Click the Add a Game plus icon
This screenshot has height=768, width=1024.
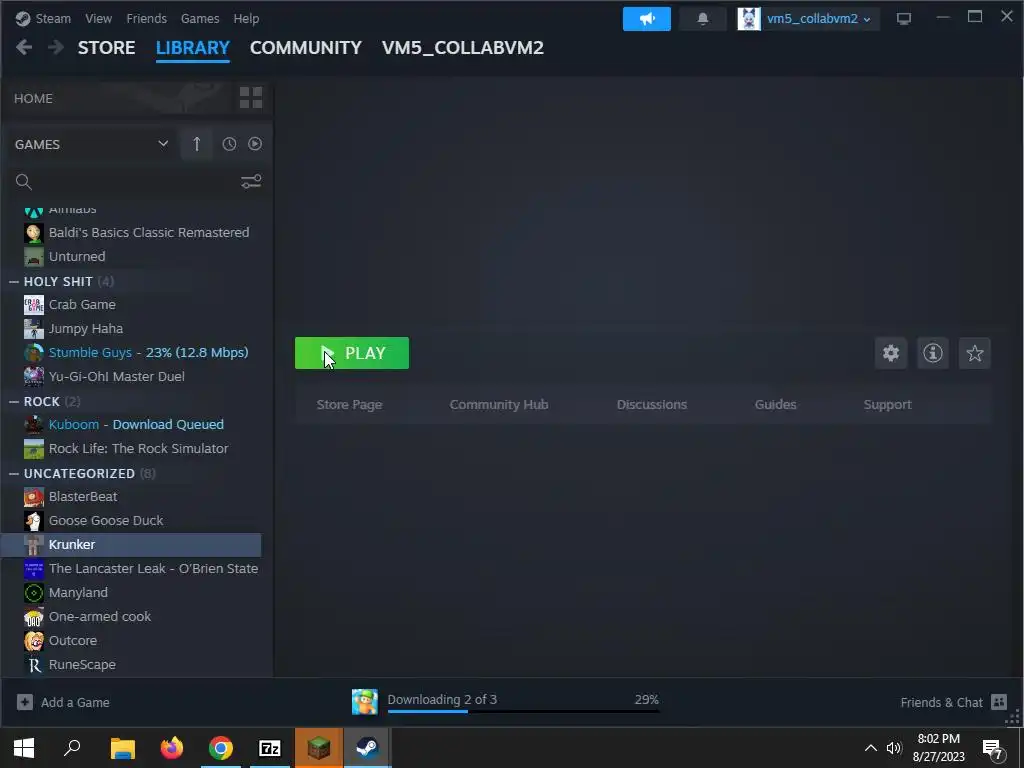tap(25, 702)
